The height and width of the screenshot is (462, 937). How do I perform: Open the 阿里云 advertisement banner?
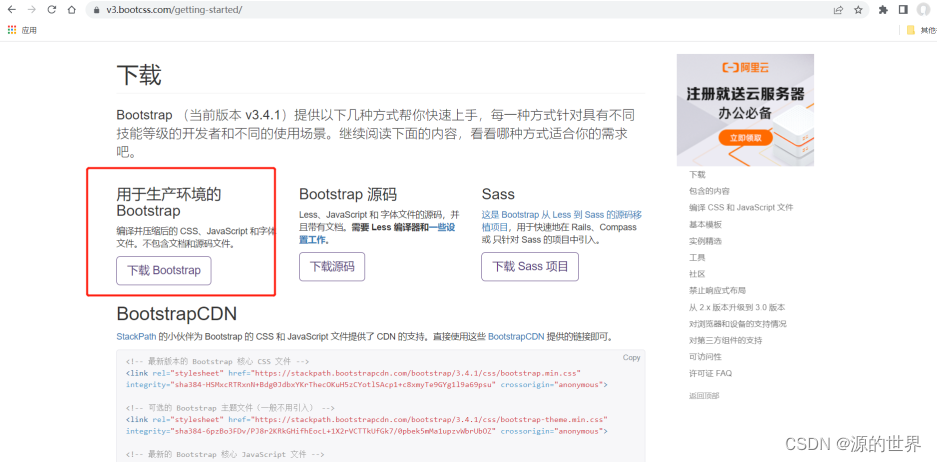point(745,110)
